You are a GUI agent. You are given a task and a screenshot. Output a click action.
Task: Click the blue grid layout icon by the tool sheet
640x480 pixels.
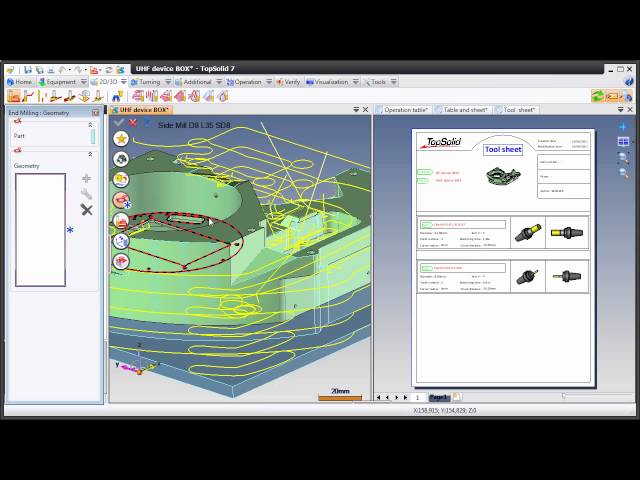[x=624, y=142]
